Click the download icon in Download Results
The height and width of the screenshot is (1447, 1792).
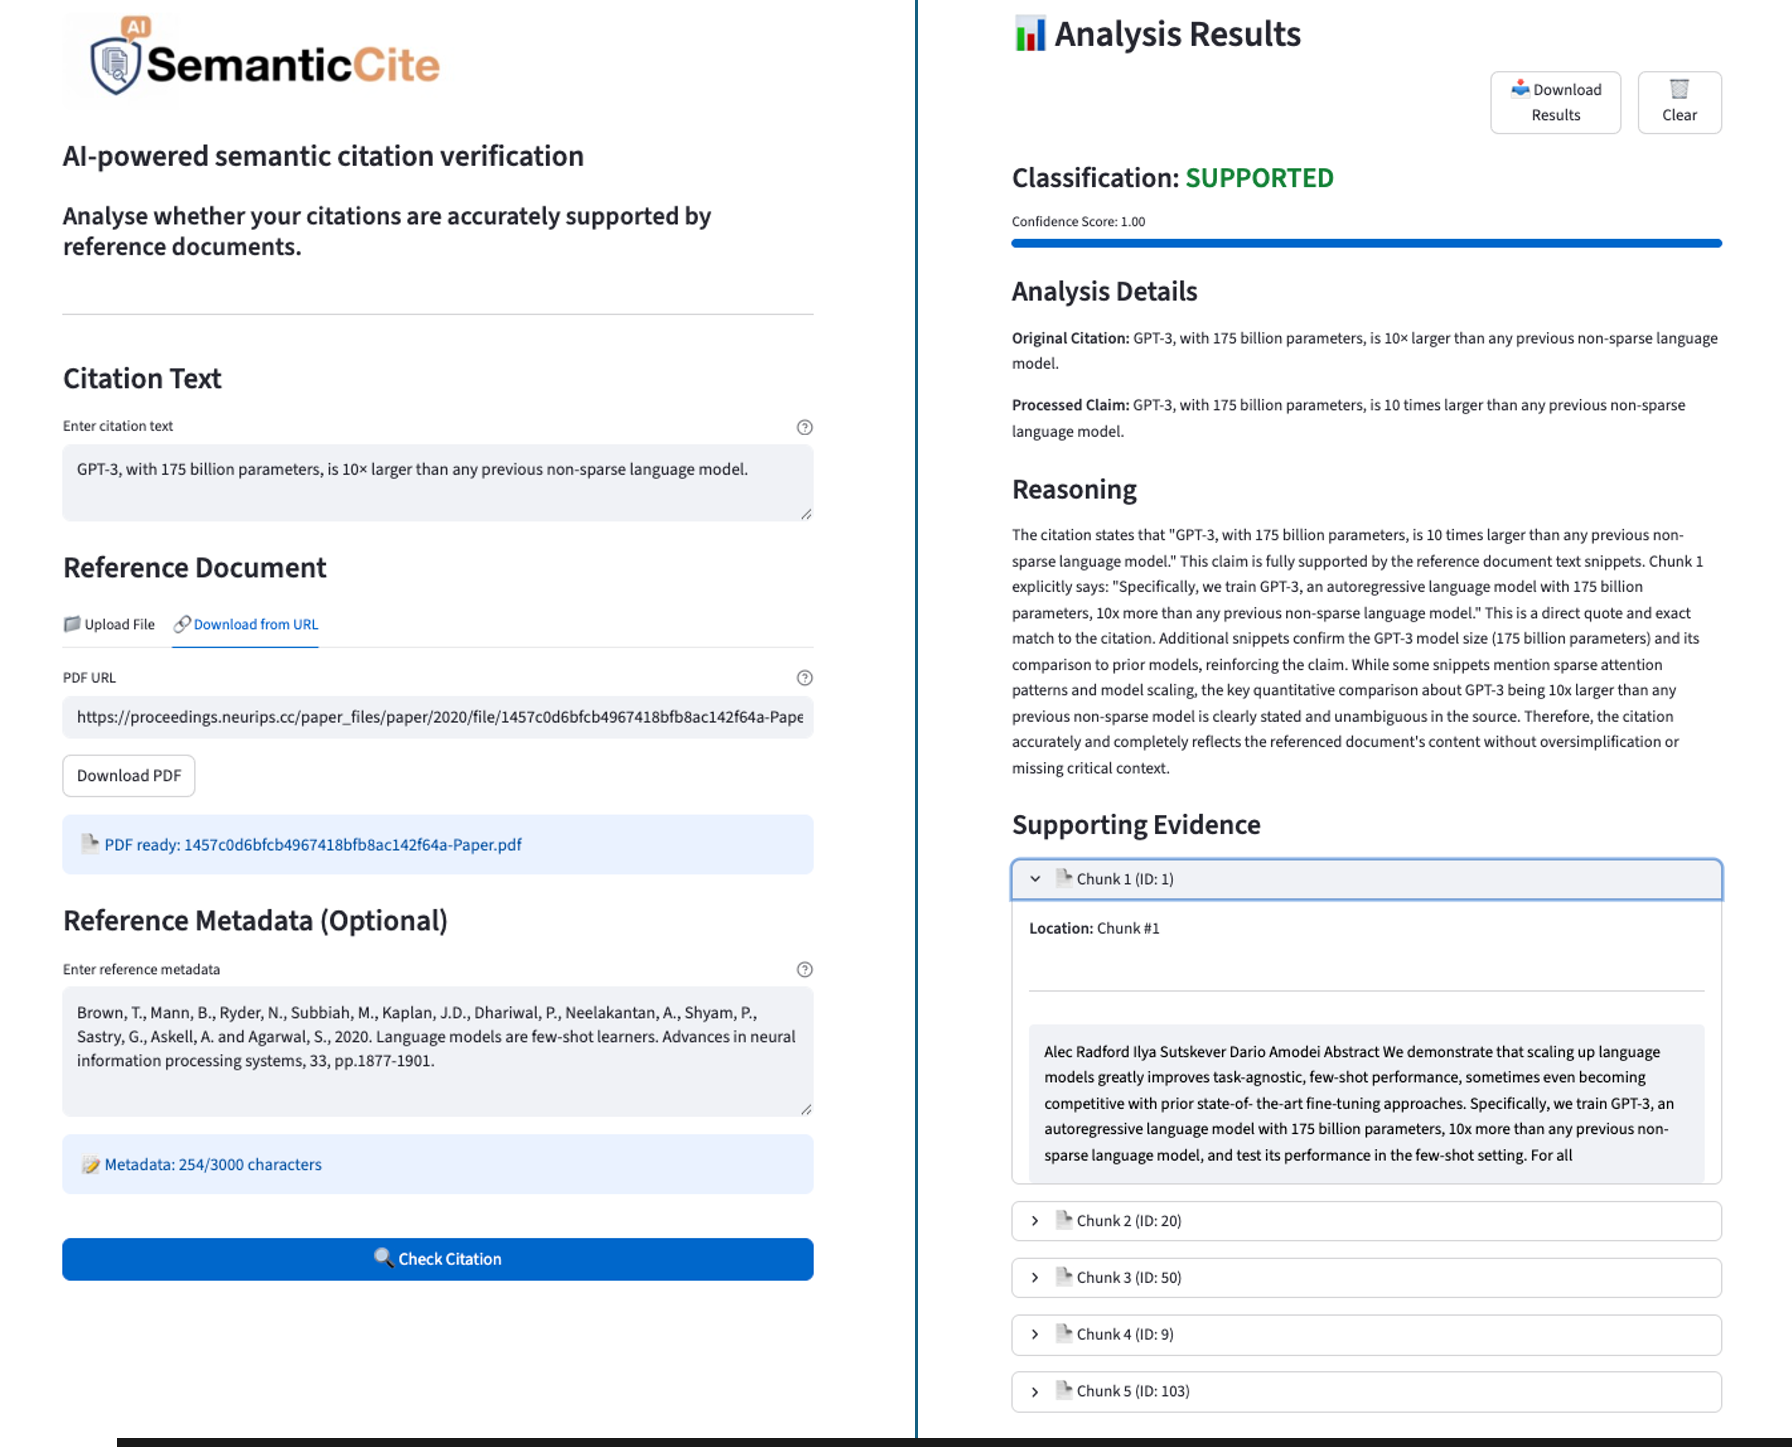point(1521,88)
